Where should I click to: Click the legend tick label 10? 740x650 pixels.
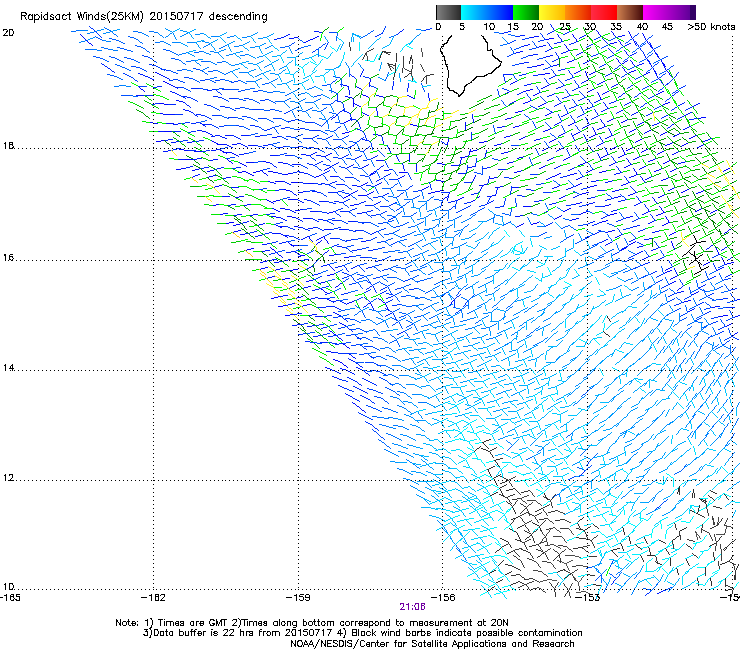(x=489, y=27)
